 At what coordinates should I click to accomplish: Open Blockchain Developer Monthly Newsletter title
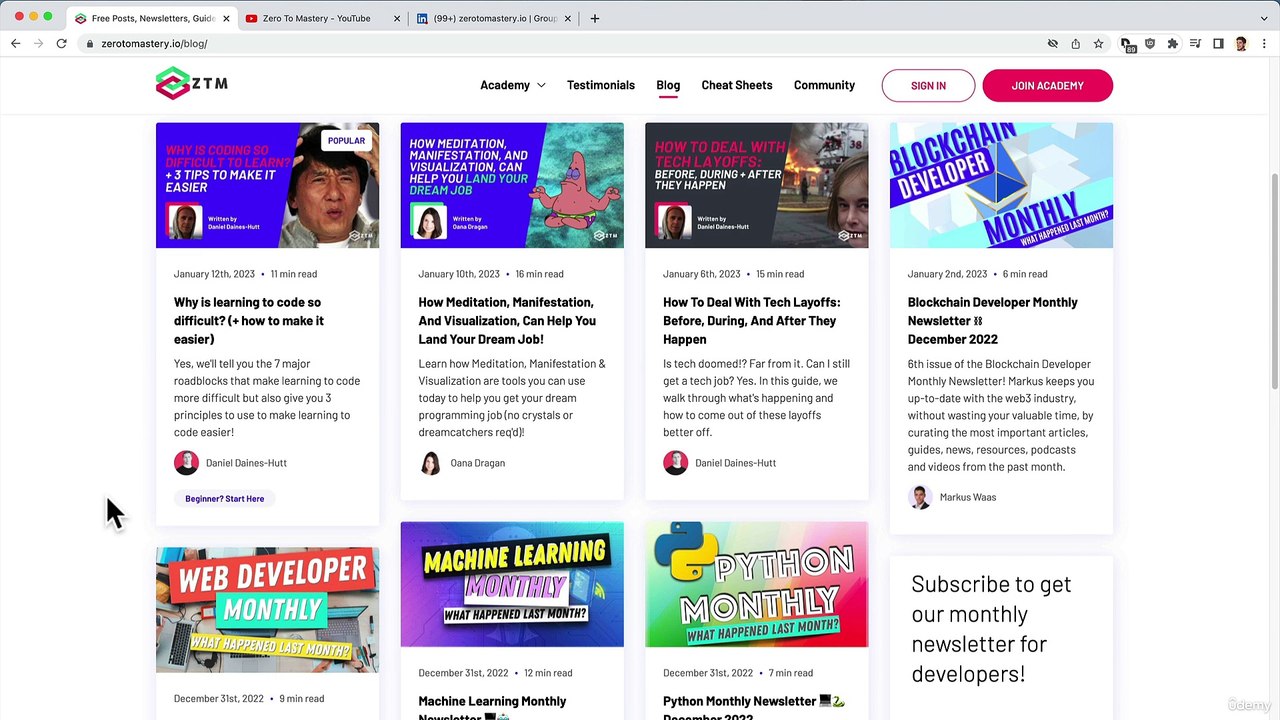click(992, 320)
